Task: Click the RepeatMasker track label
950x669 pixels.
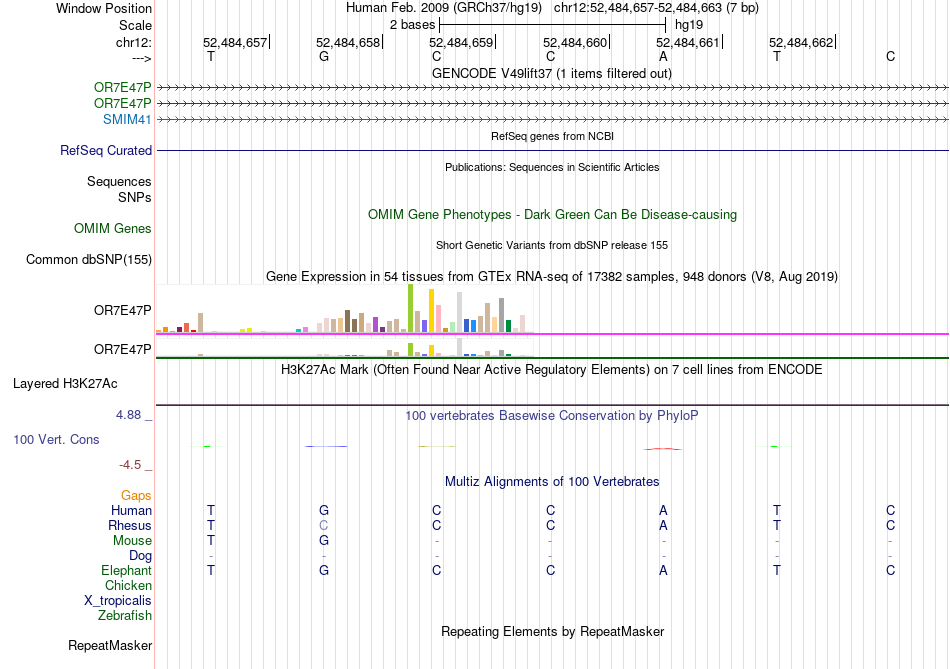Action: (110, 645)
